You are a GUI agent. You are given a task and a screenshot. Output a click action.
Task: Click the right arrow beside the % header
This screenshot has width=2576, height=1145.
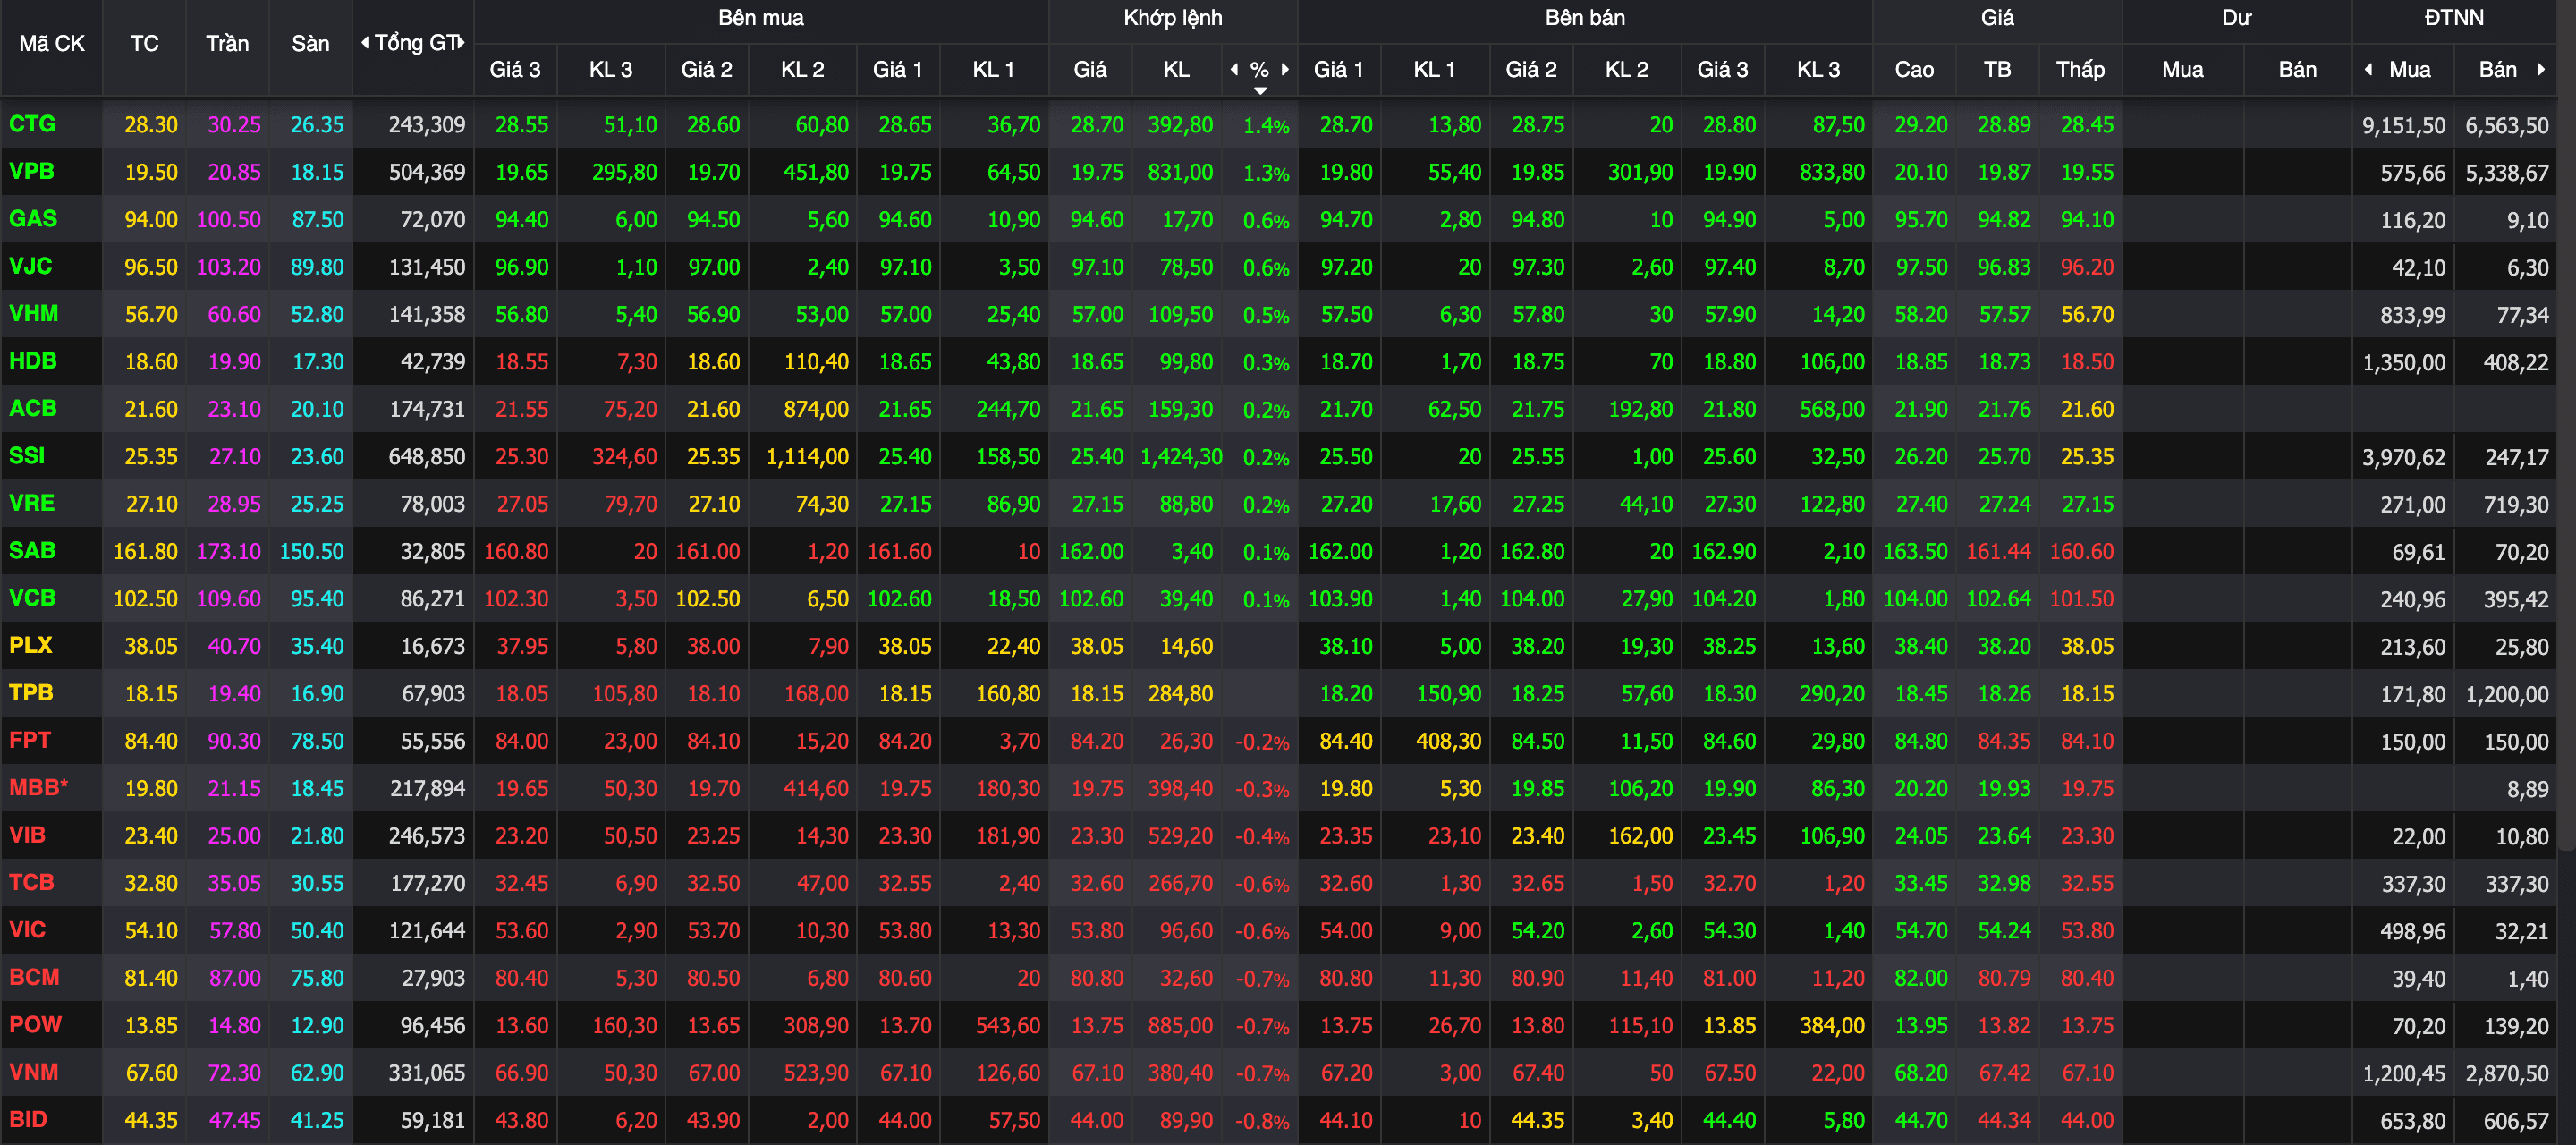click(1285, 69)
